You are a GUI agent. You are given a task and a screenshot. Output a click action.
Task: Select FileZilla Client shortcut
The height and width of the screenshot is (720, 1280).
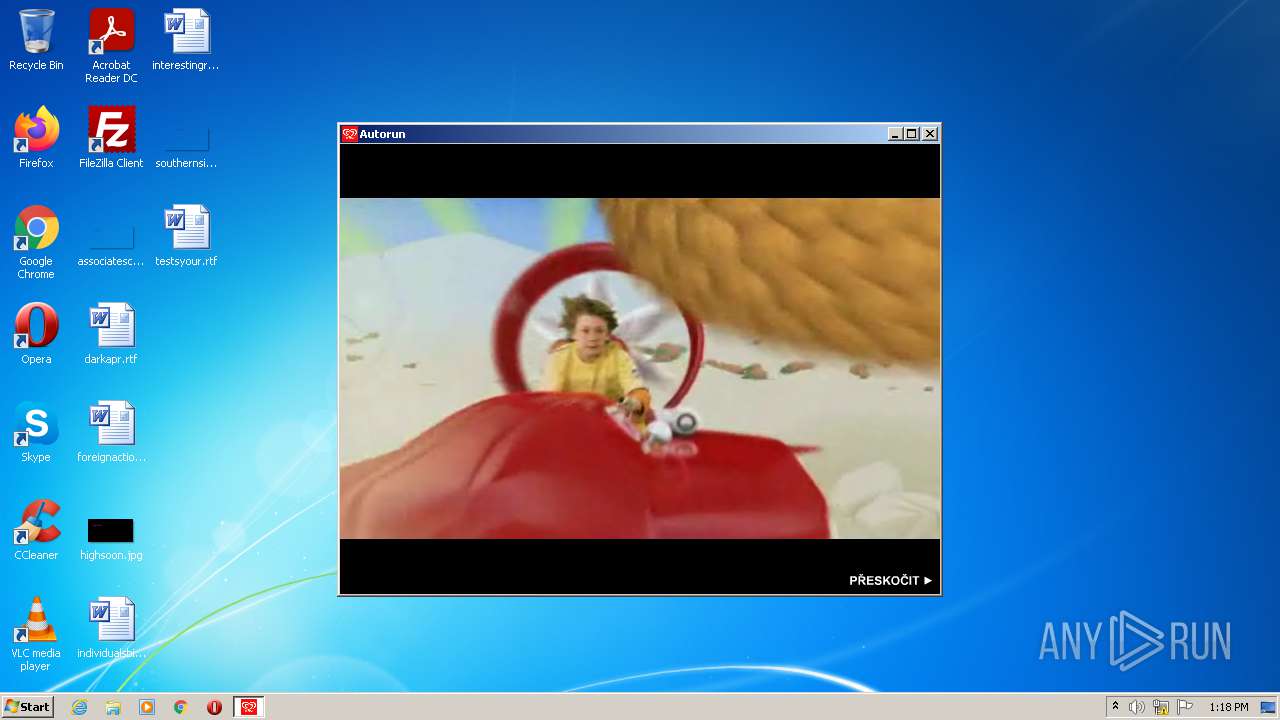point(111,138)
